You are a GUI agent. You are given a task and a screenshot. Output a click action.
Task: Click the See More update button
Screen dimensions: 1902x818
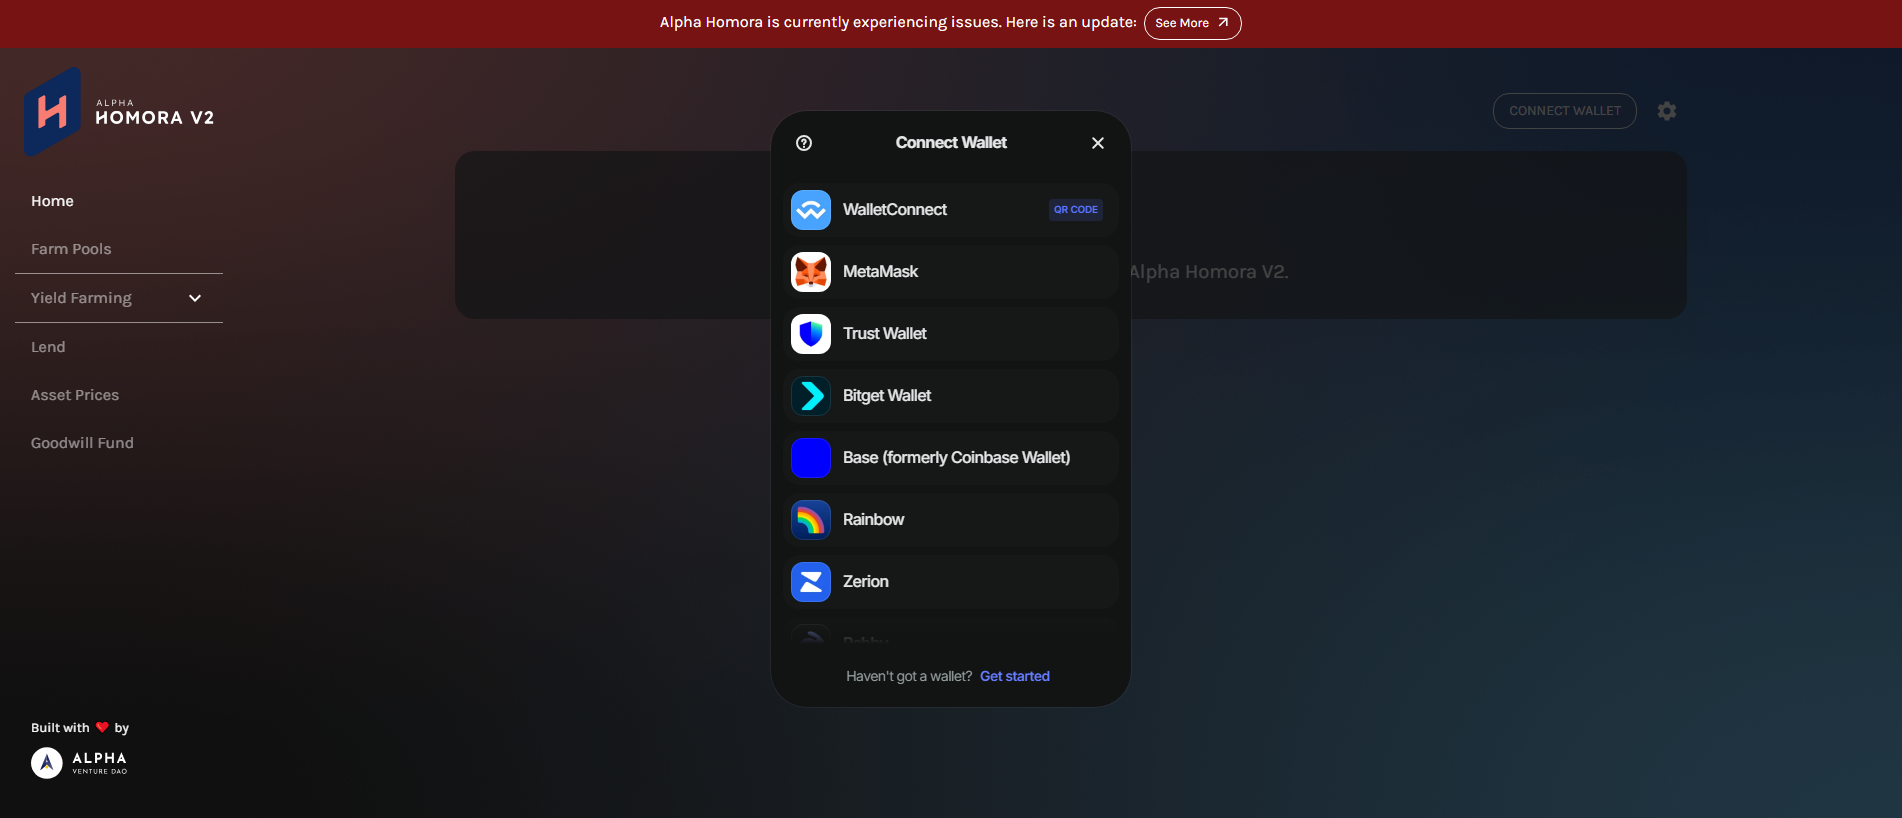coord(1192,23)
